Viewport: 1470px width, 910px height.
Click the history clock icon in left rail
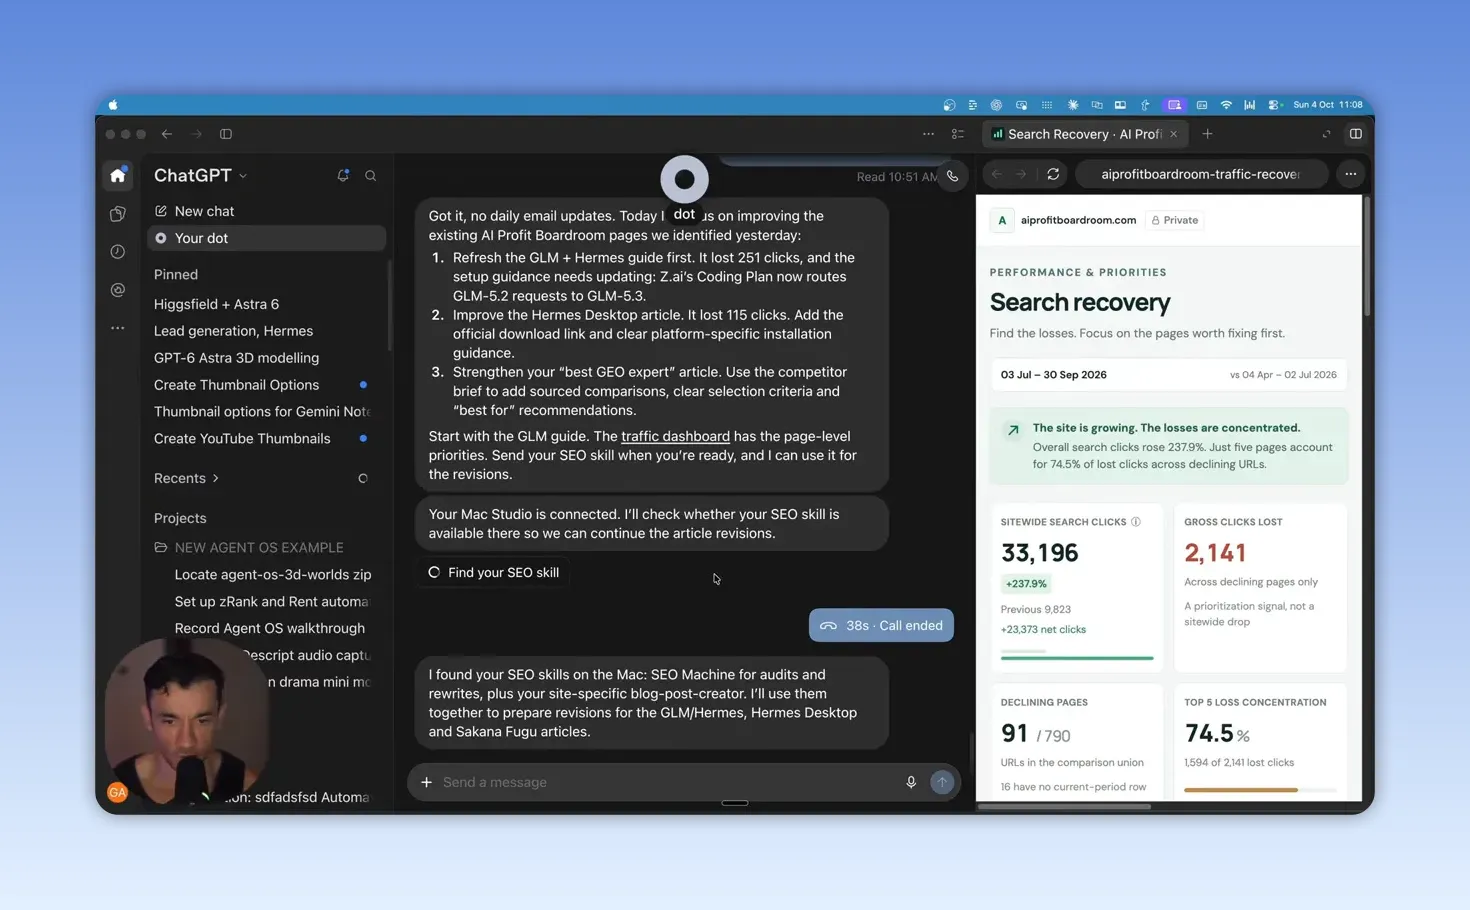tap(118, 252)
